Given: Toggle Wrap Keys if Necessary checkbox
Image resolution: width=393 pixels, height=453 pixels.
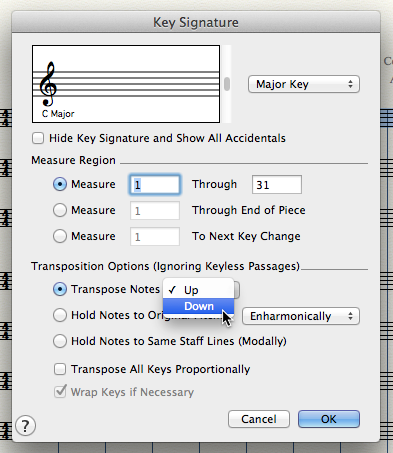Looking at the screenshot, I should tap(60, 392).
